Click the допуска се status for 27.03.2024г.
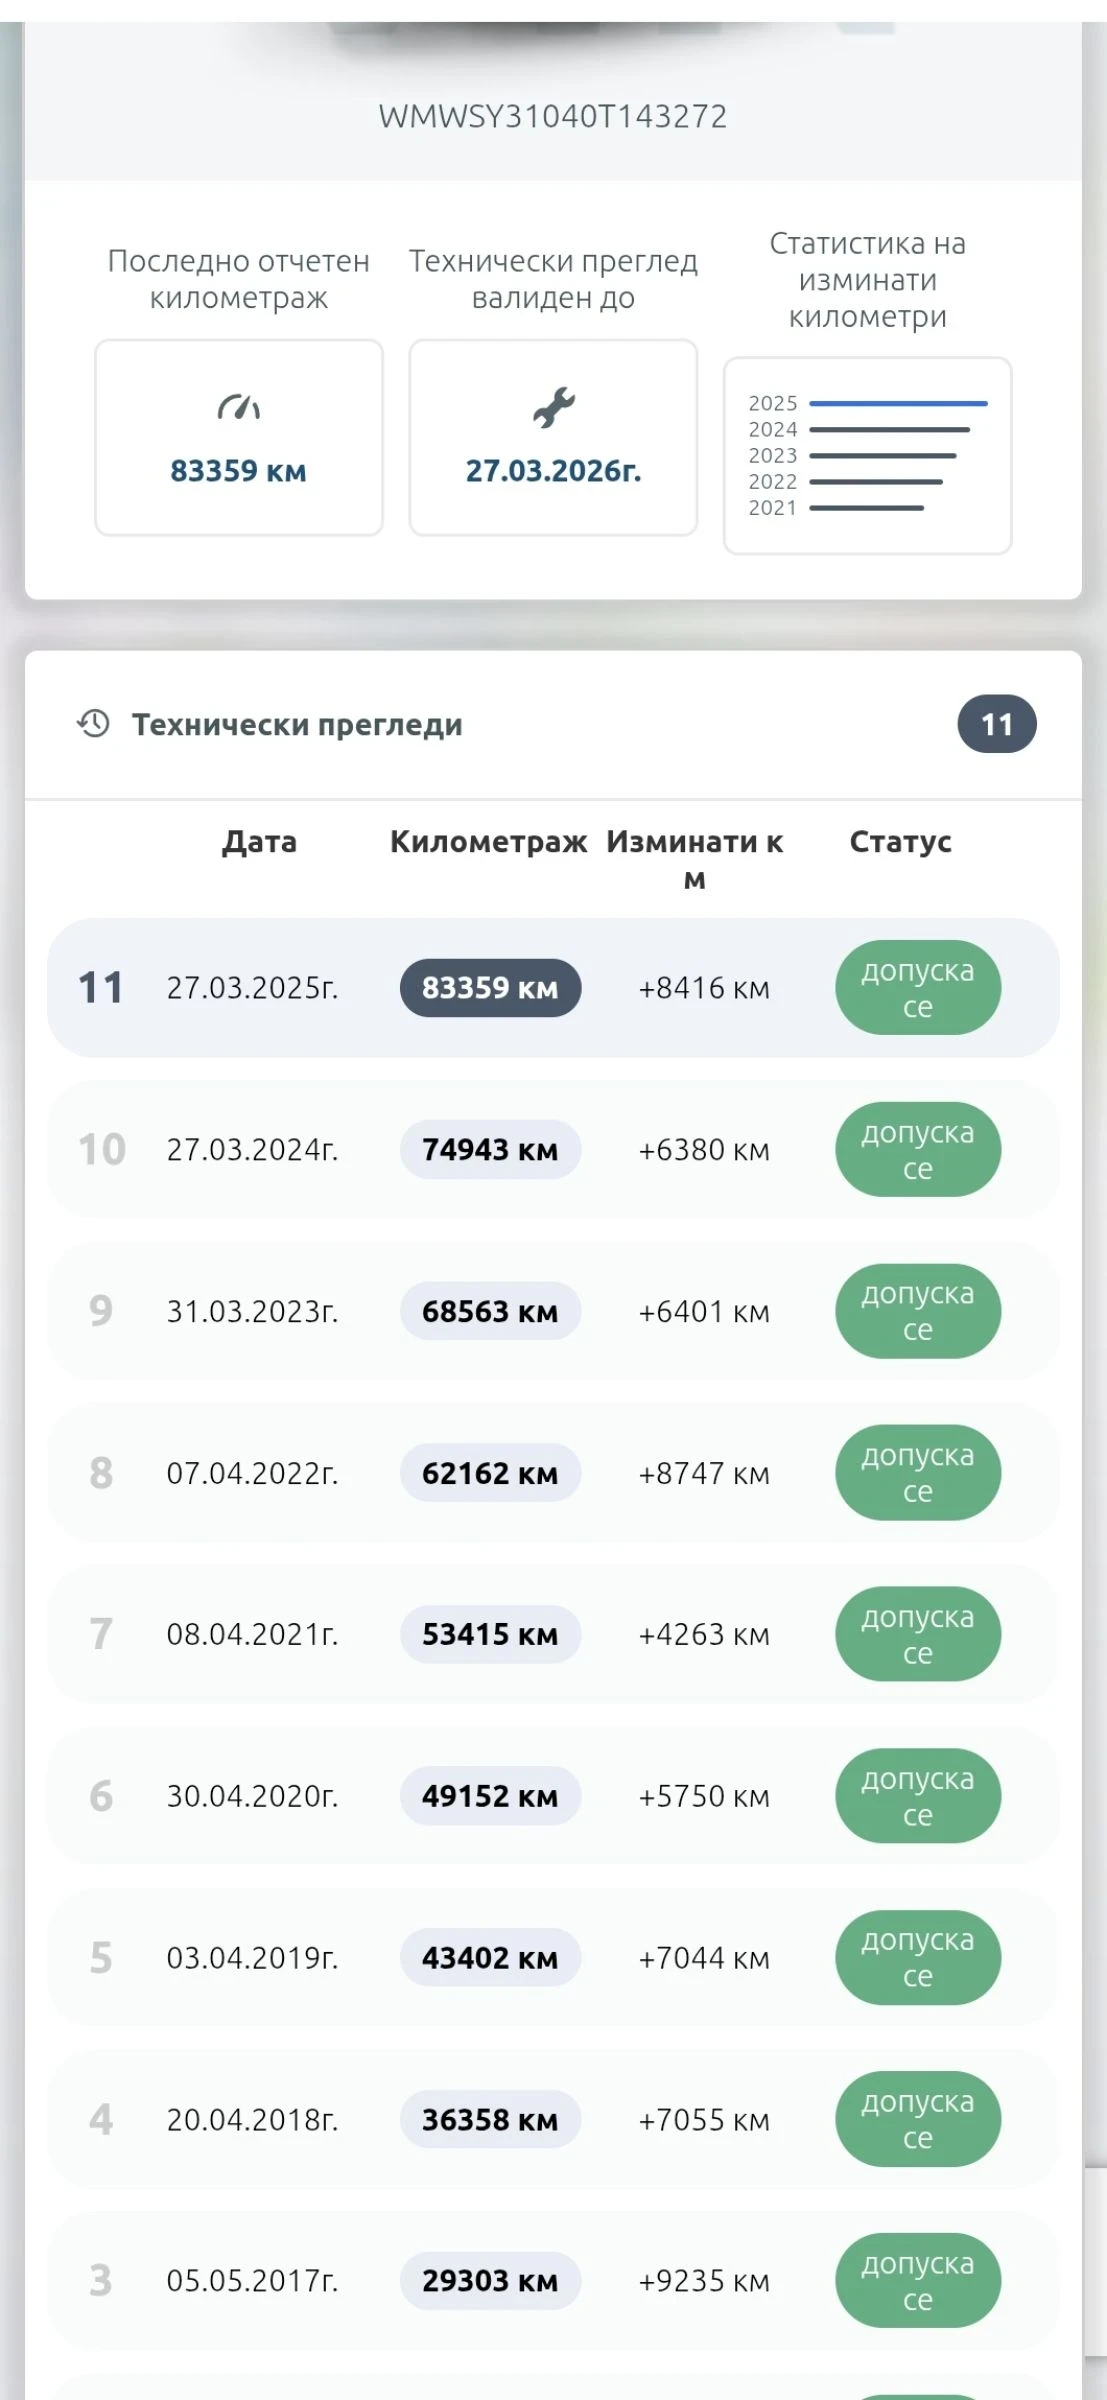 coord(917,1150)
